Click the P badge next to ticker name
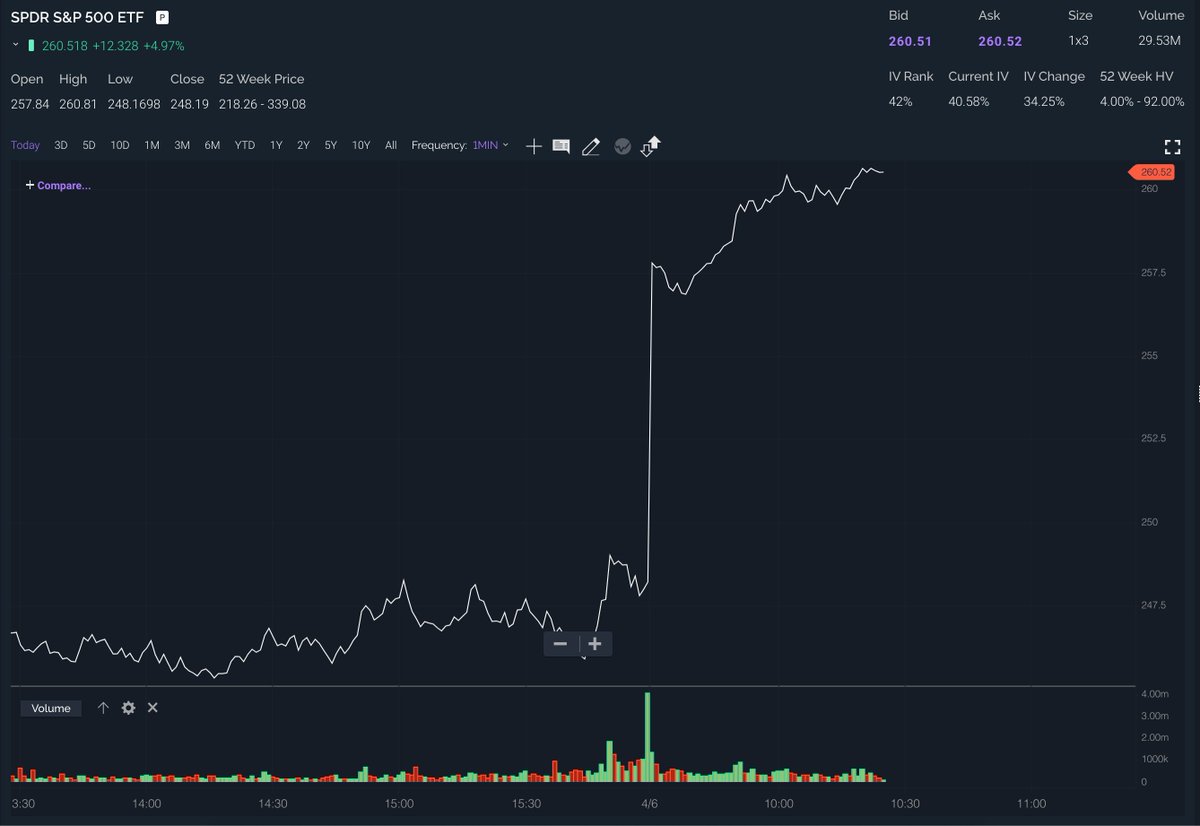This screenshot has height=826, width=1200. click(x=162, y=18)
